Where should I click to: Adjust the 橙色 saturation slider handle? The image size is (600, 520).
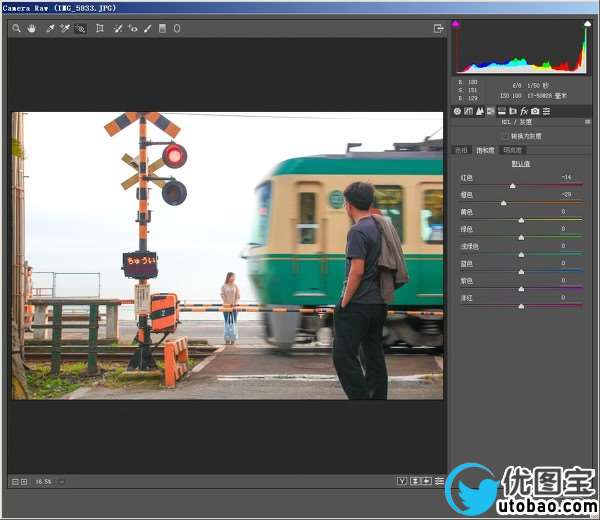point(504,203)
